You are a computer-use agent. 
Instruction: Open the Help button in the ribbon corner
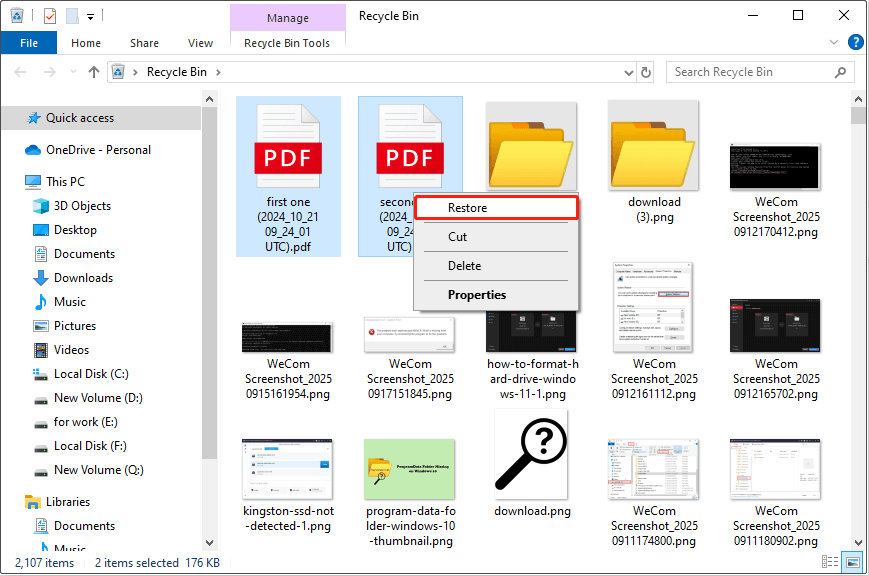[x=857, y=42]
